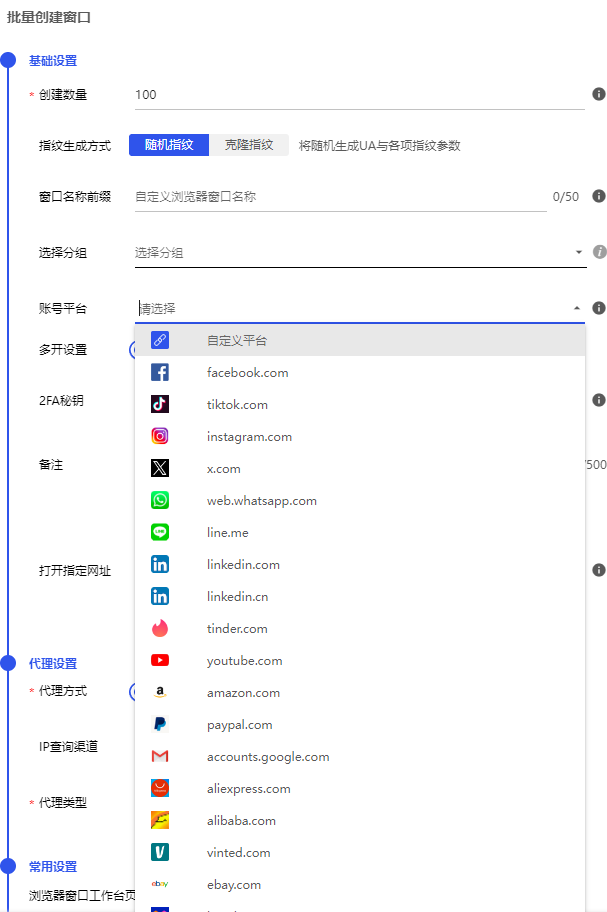Screen dimensions: 607x912
Task: Click the Tinder flame icon
Action: [160, 628]
